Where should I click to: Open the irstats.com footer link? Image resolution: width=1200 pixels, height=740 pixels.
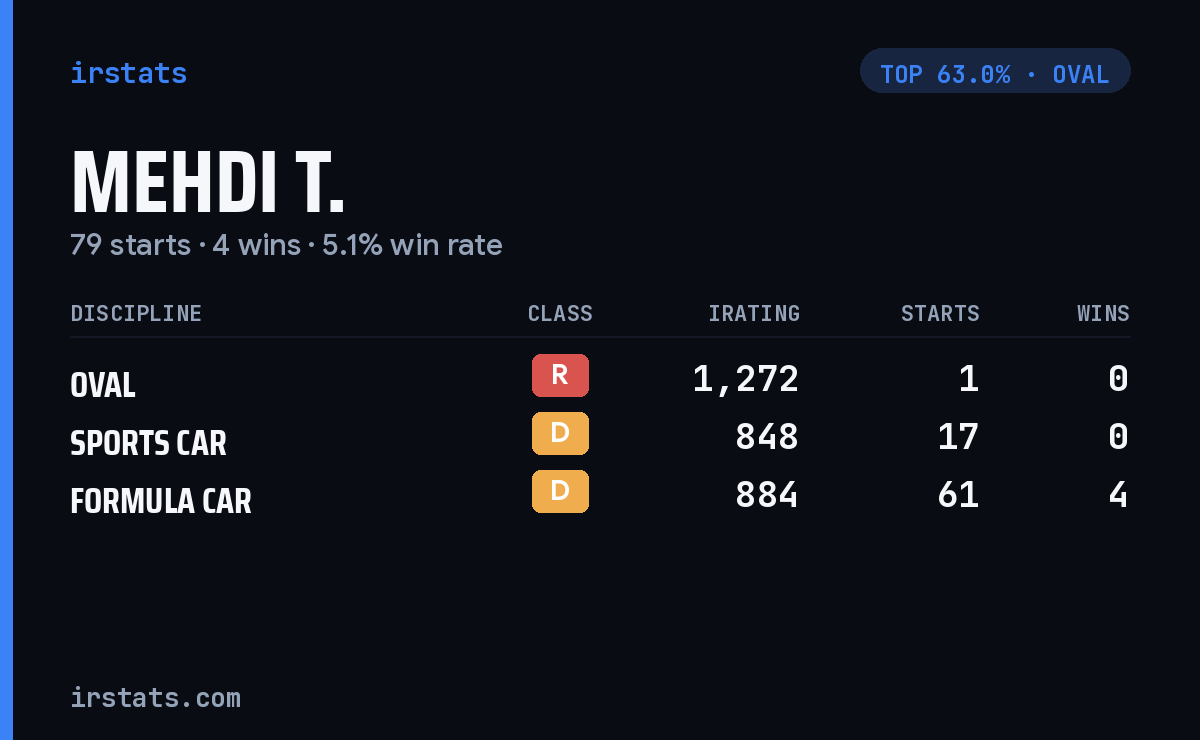pos(155,697)
